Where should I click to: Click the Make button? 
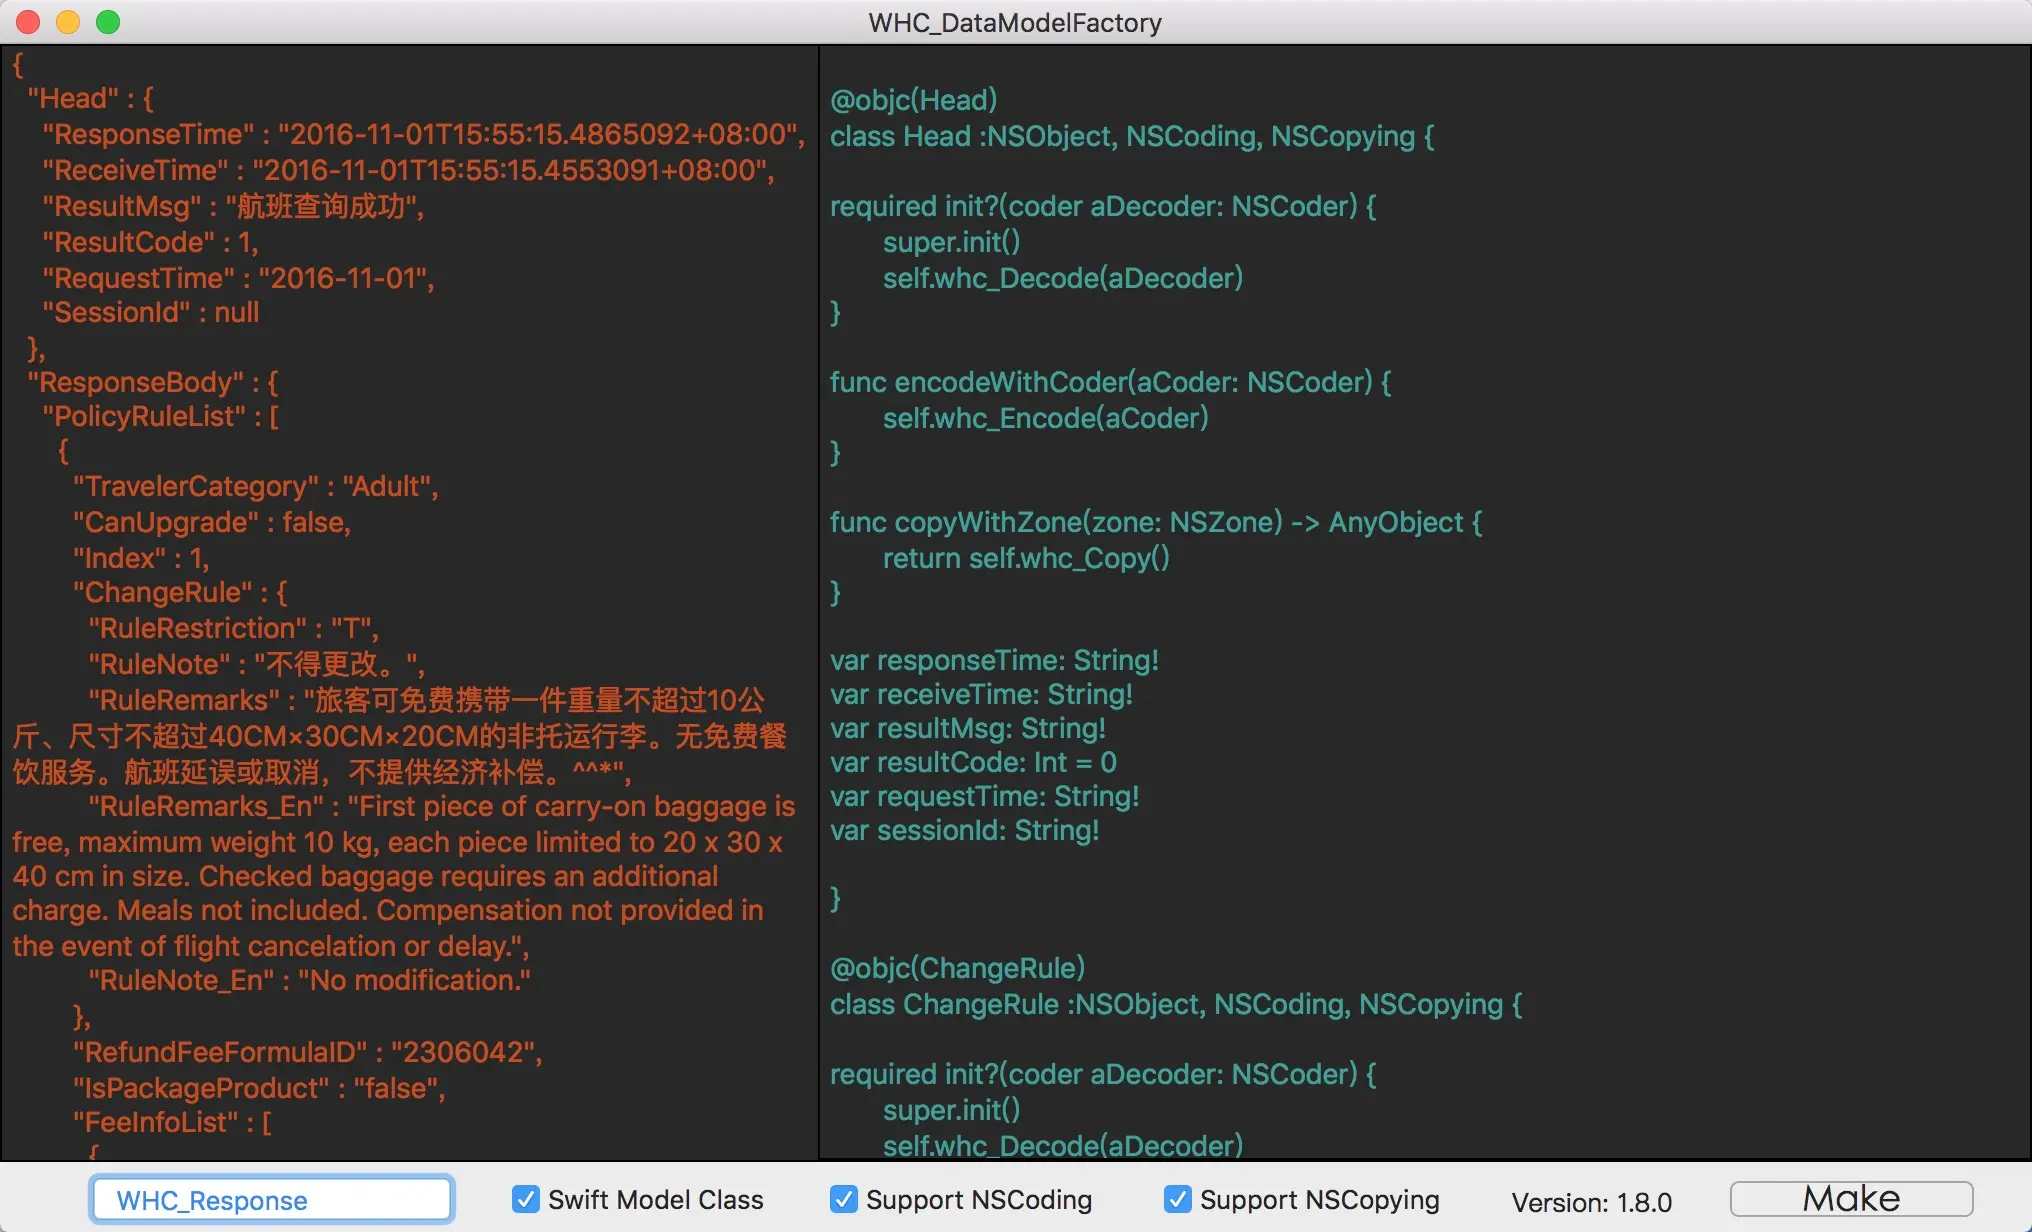pos(1851,1199)
